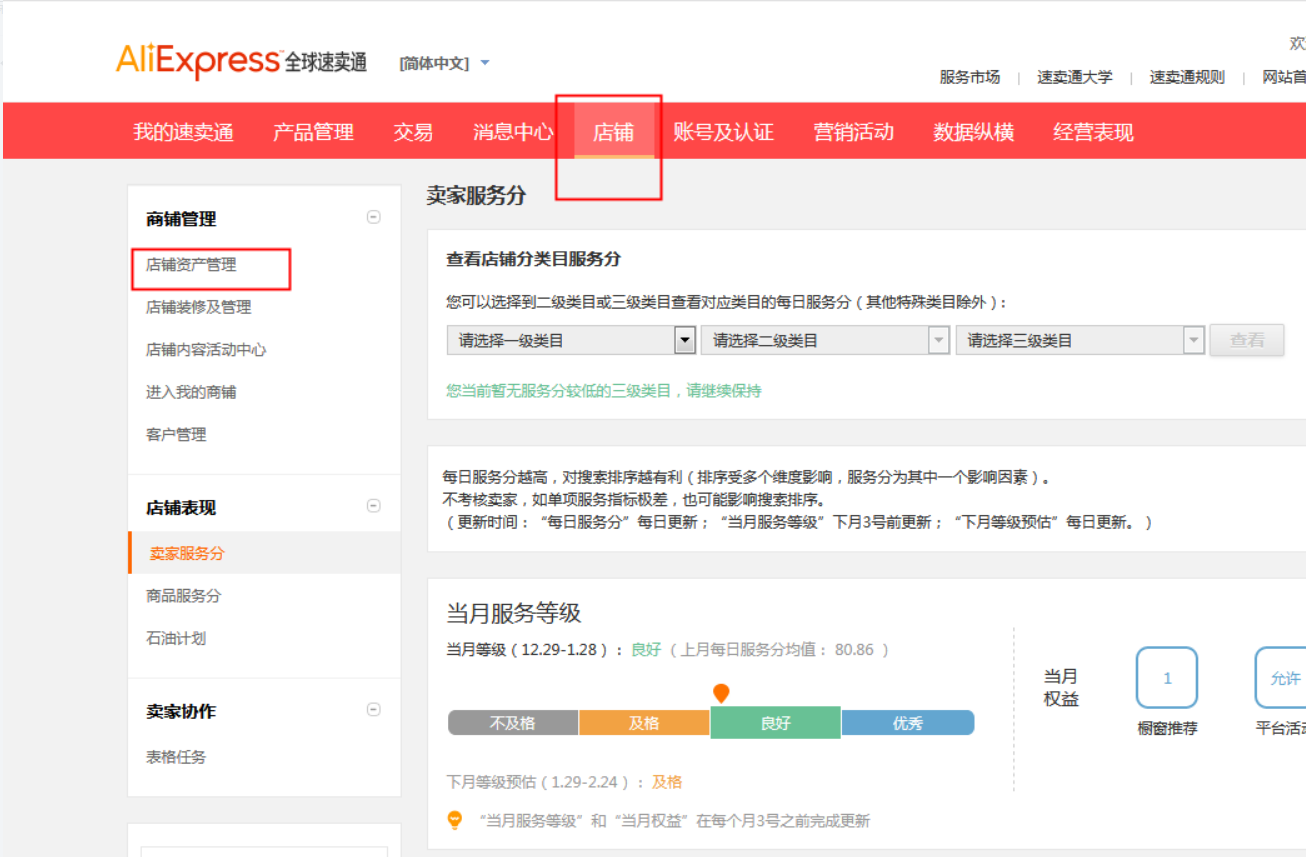The height and width of the screenshot is (857, 1306).
Task: Collapse the 卖家协作 section
Action: [x=373, y=710]
